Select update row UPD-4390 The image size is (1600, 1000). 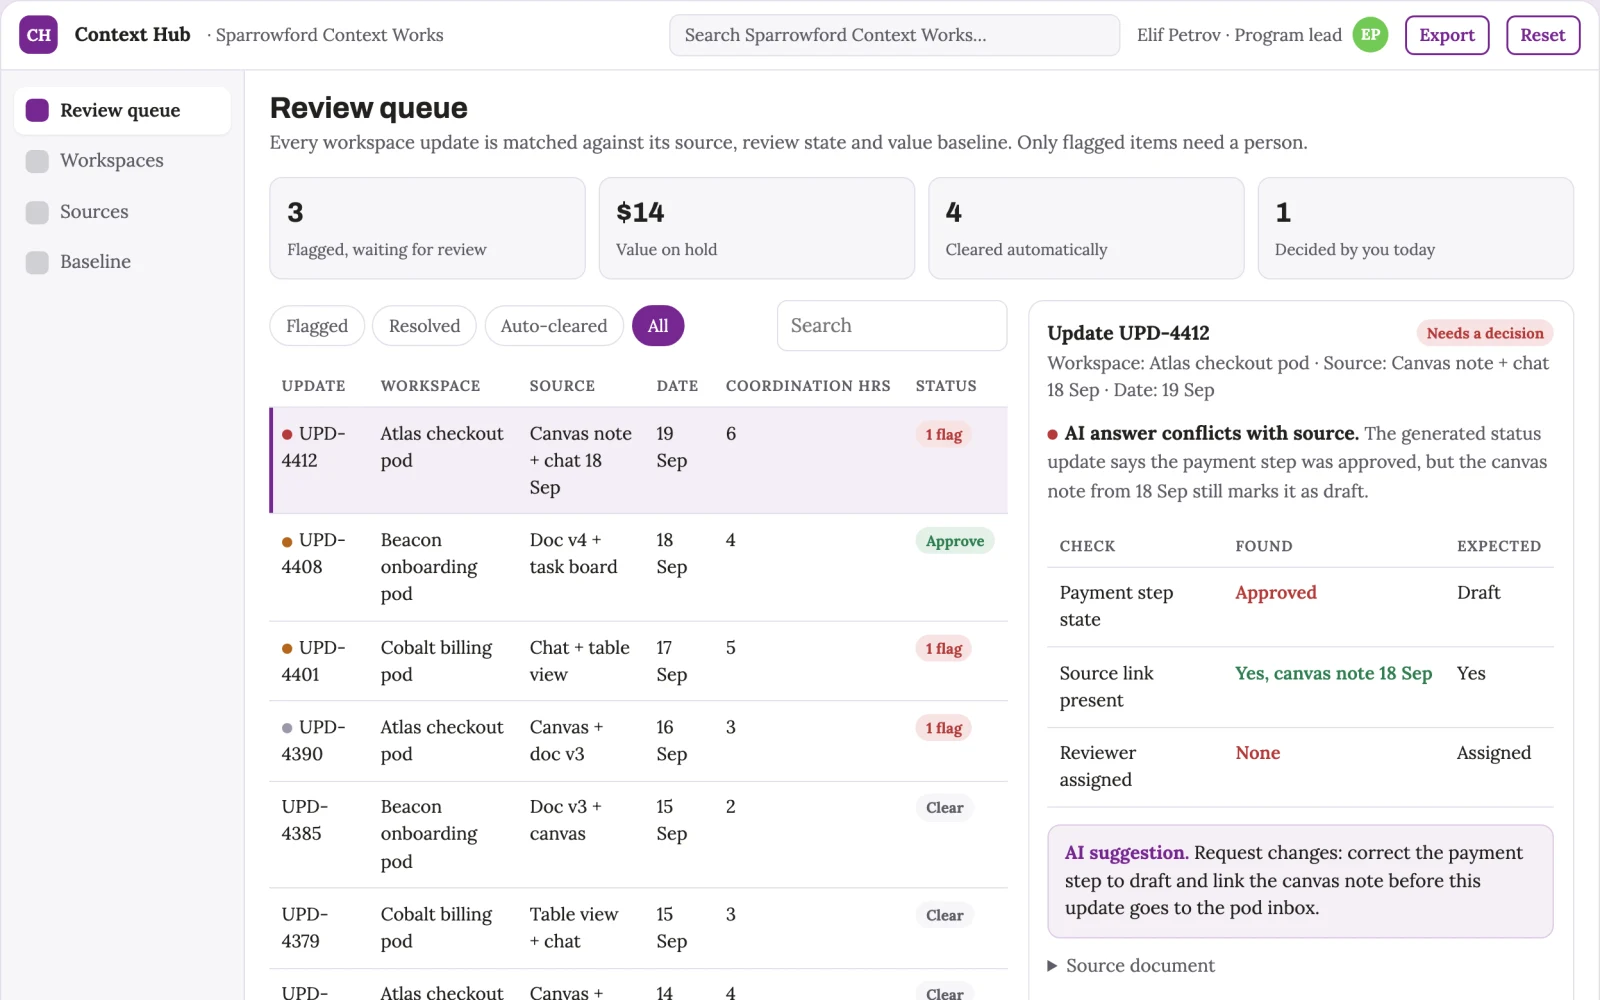(639, 741)
